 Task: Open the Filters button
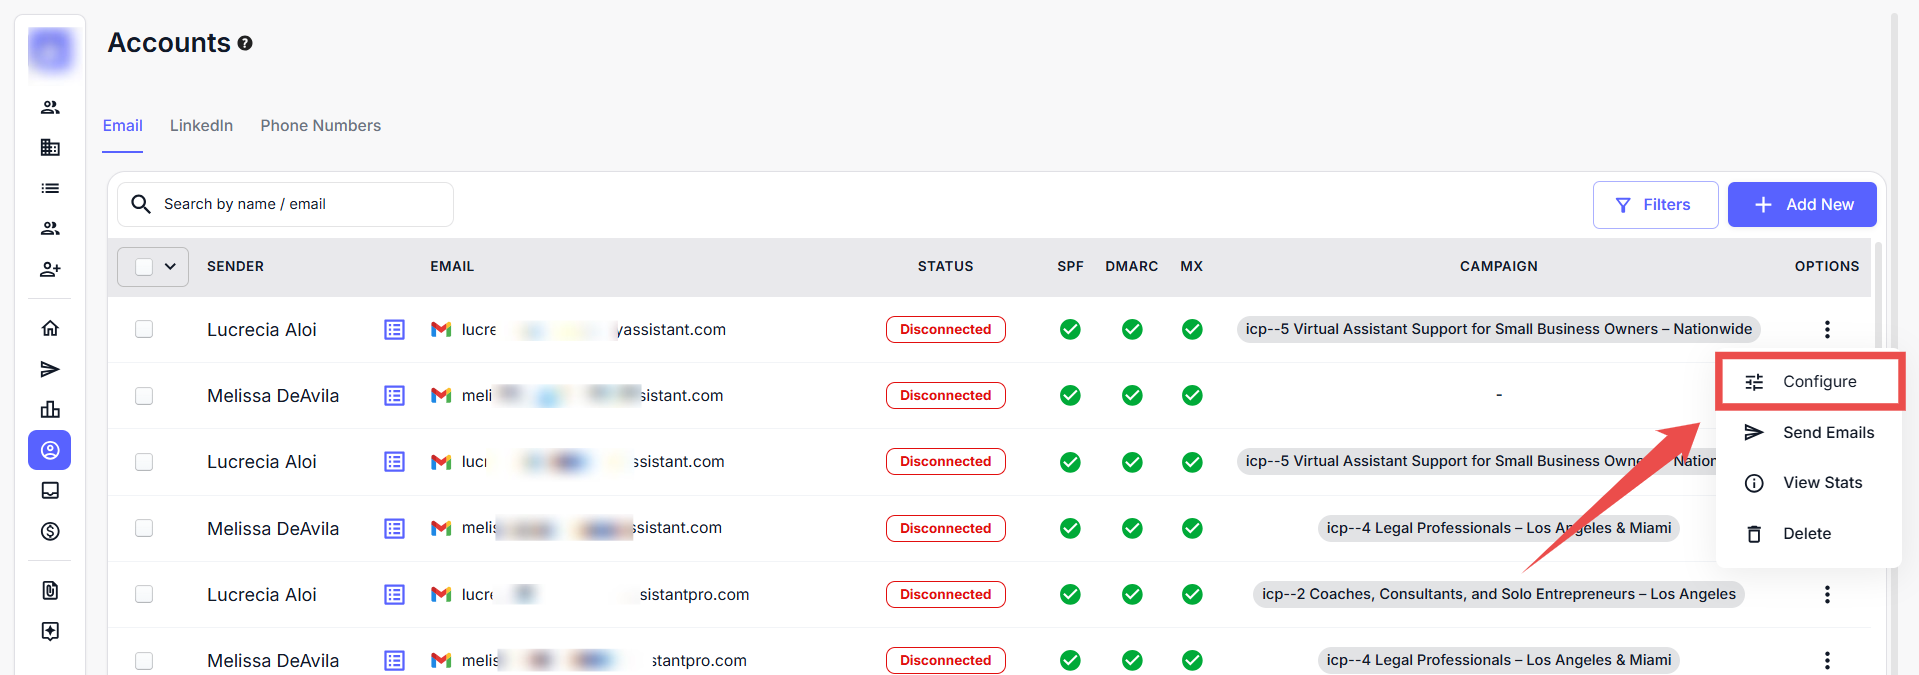point(1654,204)
